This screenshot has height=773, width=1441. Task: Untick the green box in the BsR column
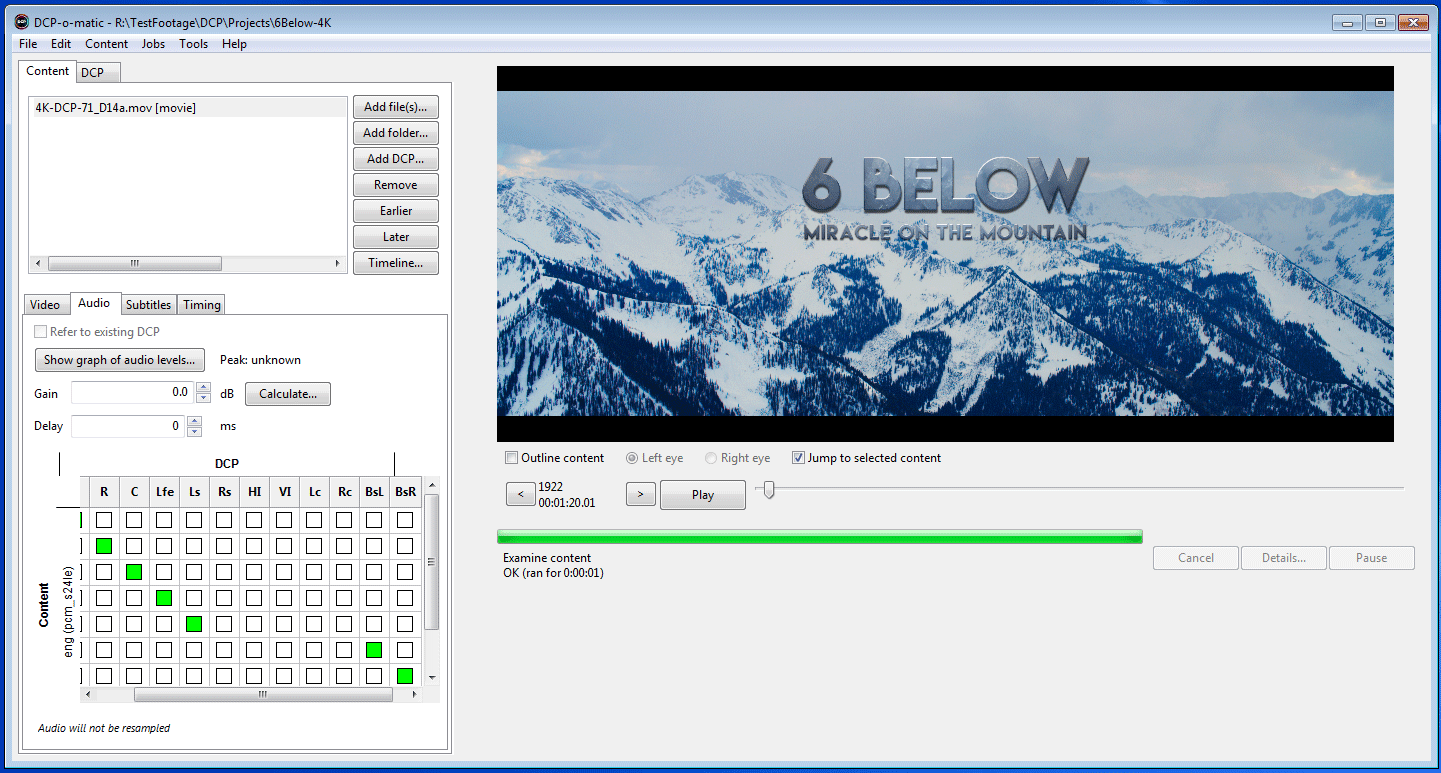tap(404, 676)
